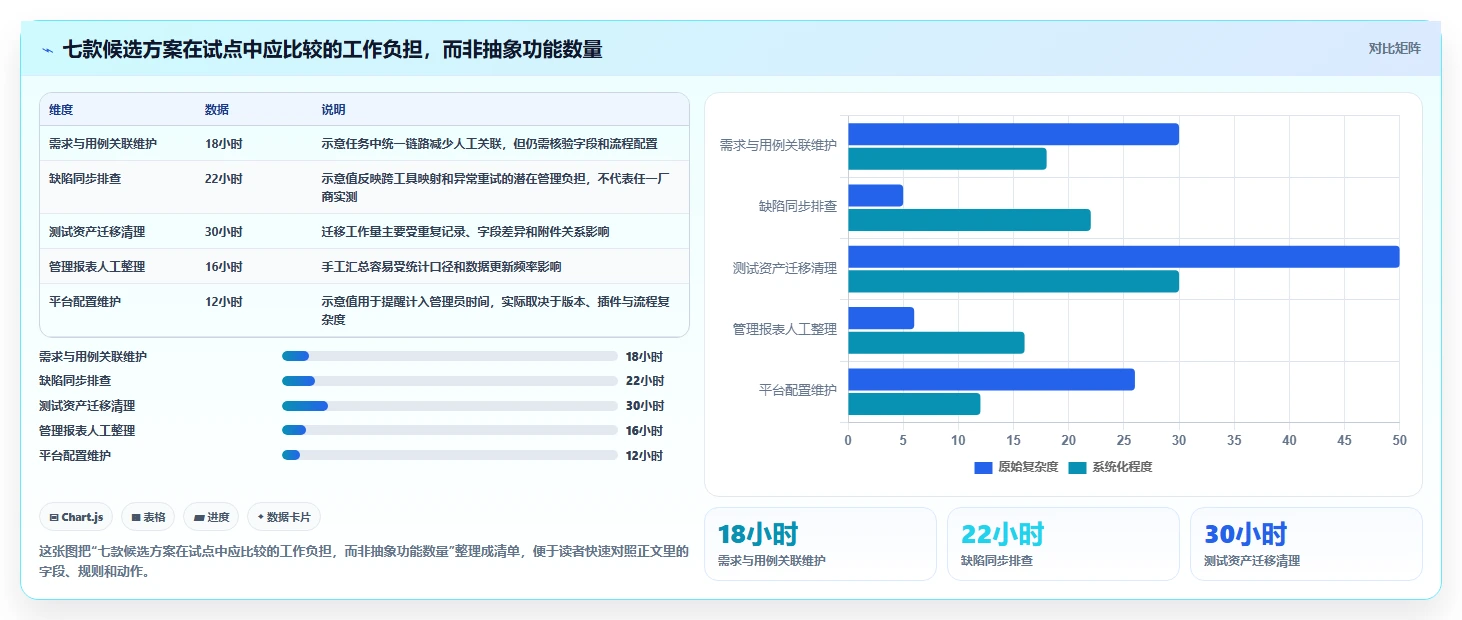Click the 管理报表人工整理 progress bar
Image resolution: width=1462 pixels, height=620 pixels.
click(x=450, y=430)
